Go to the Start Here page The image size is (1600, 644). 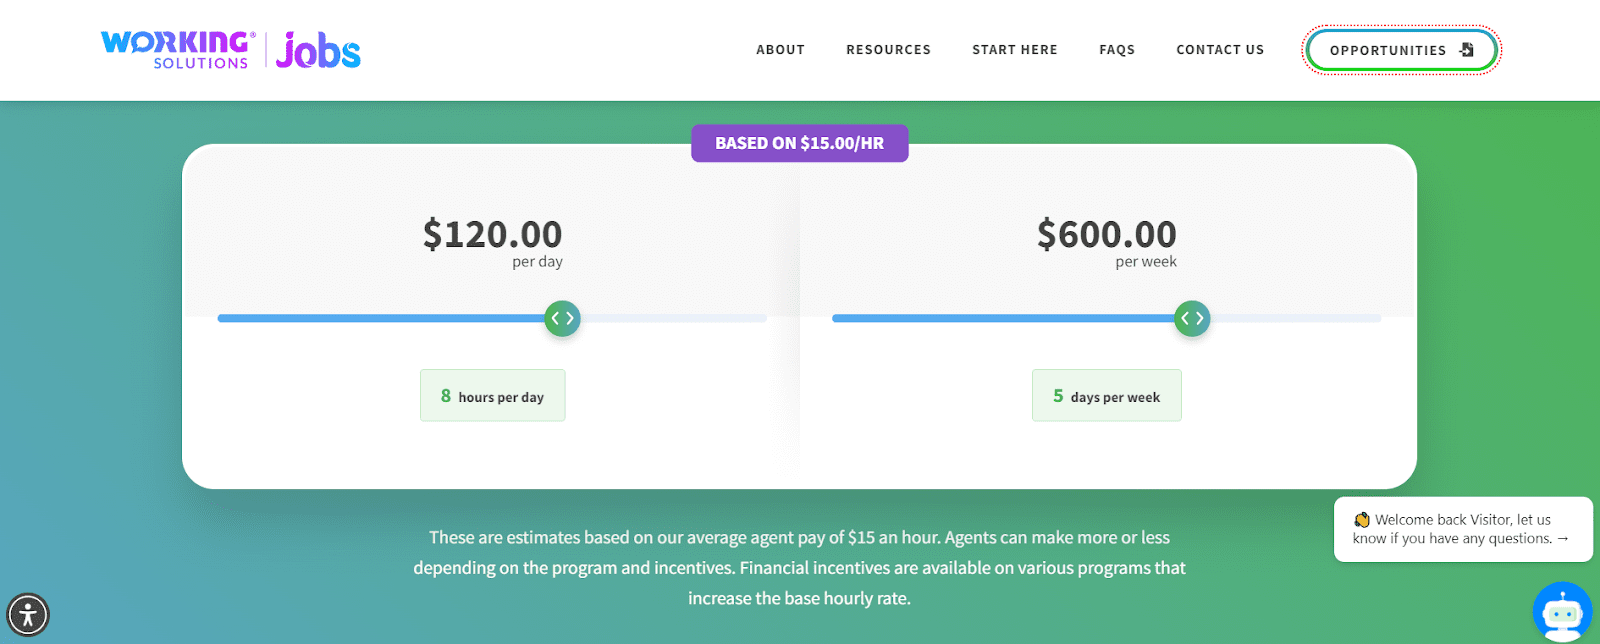(1014, 50)
